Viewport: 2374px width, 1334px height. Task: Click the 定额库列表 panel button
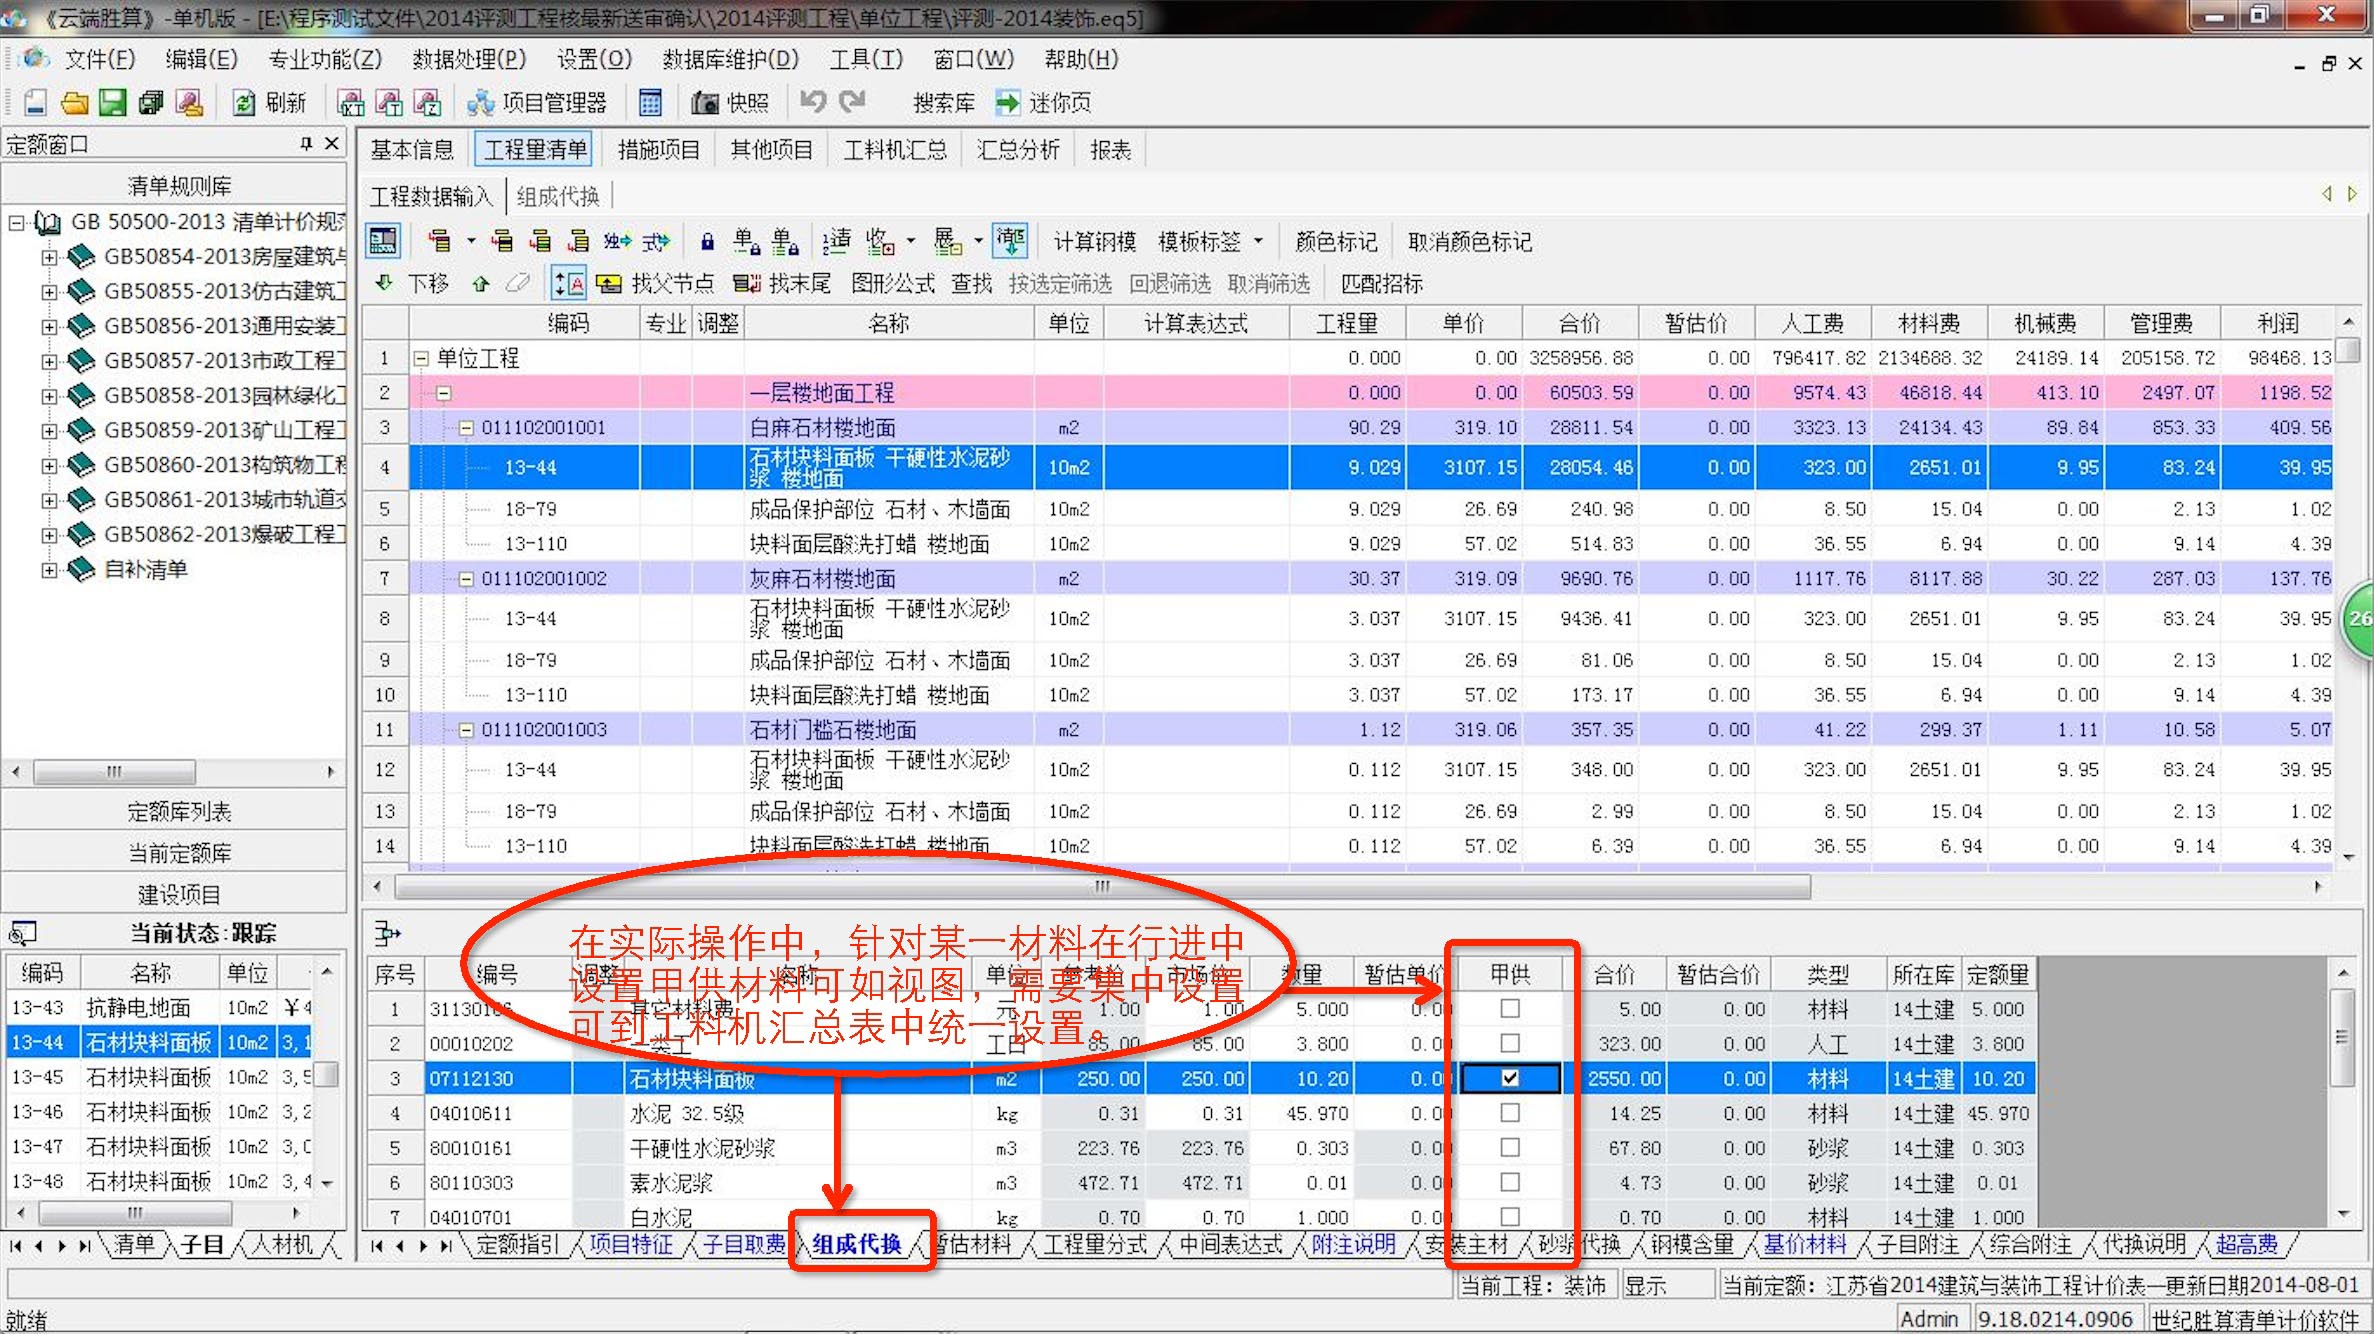178,811
